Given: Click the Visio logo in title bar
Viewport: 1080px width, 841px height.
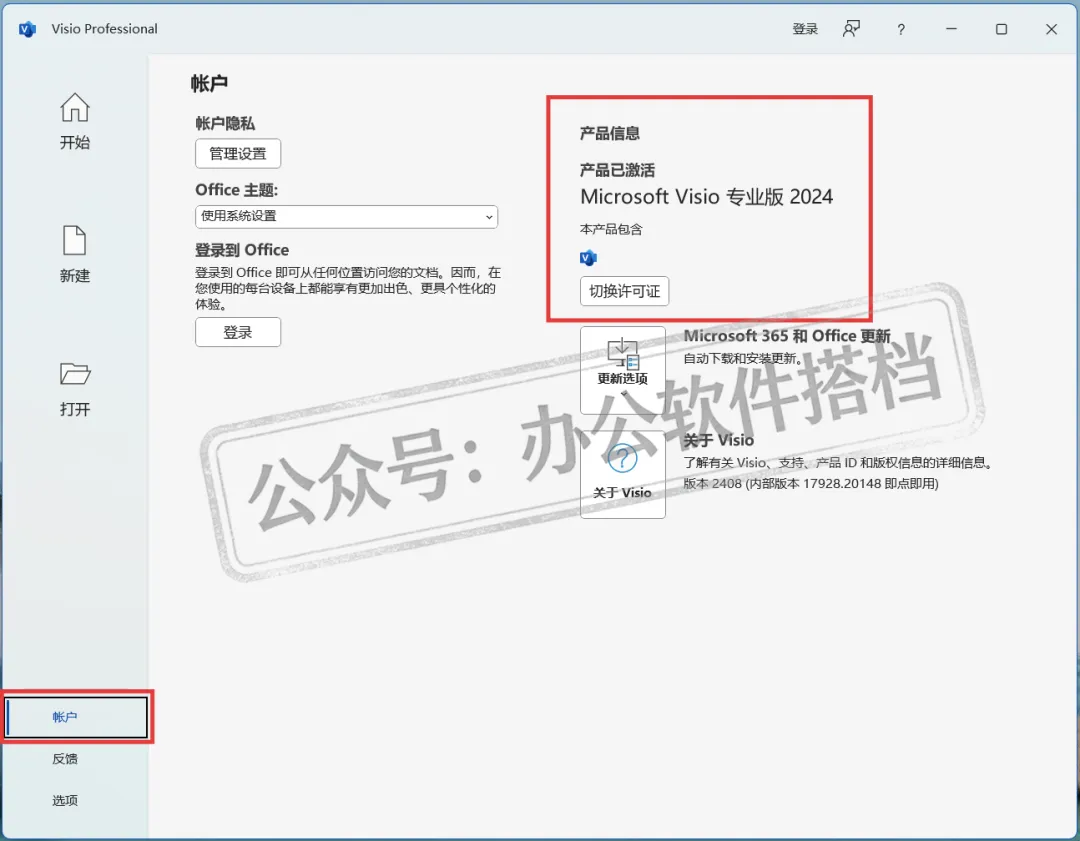Looking at the screenshot, I should (x=28, y=29).
